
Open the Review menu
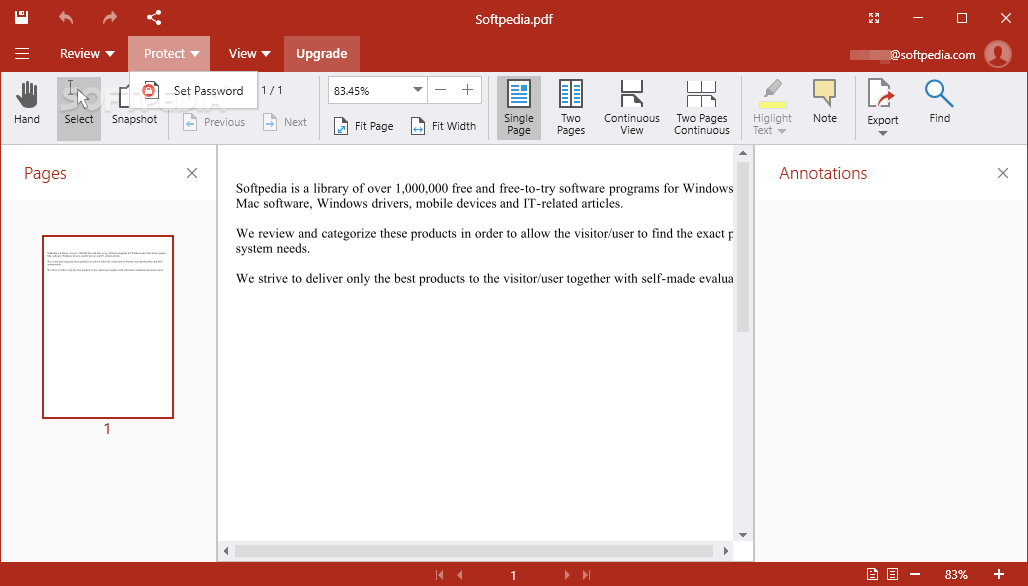tap(87, 54)
